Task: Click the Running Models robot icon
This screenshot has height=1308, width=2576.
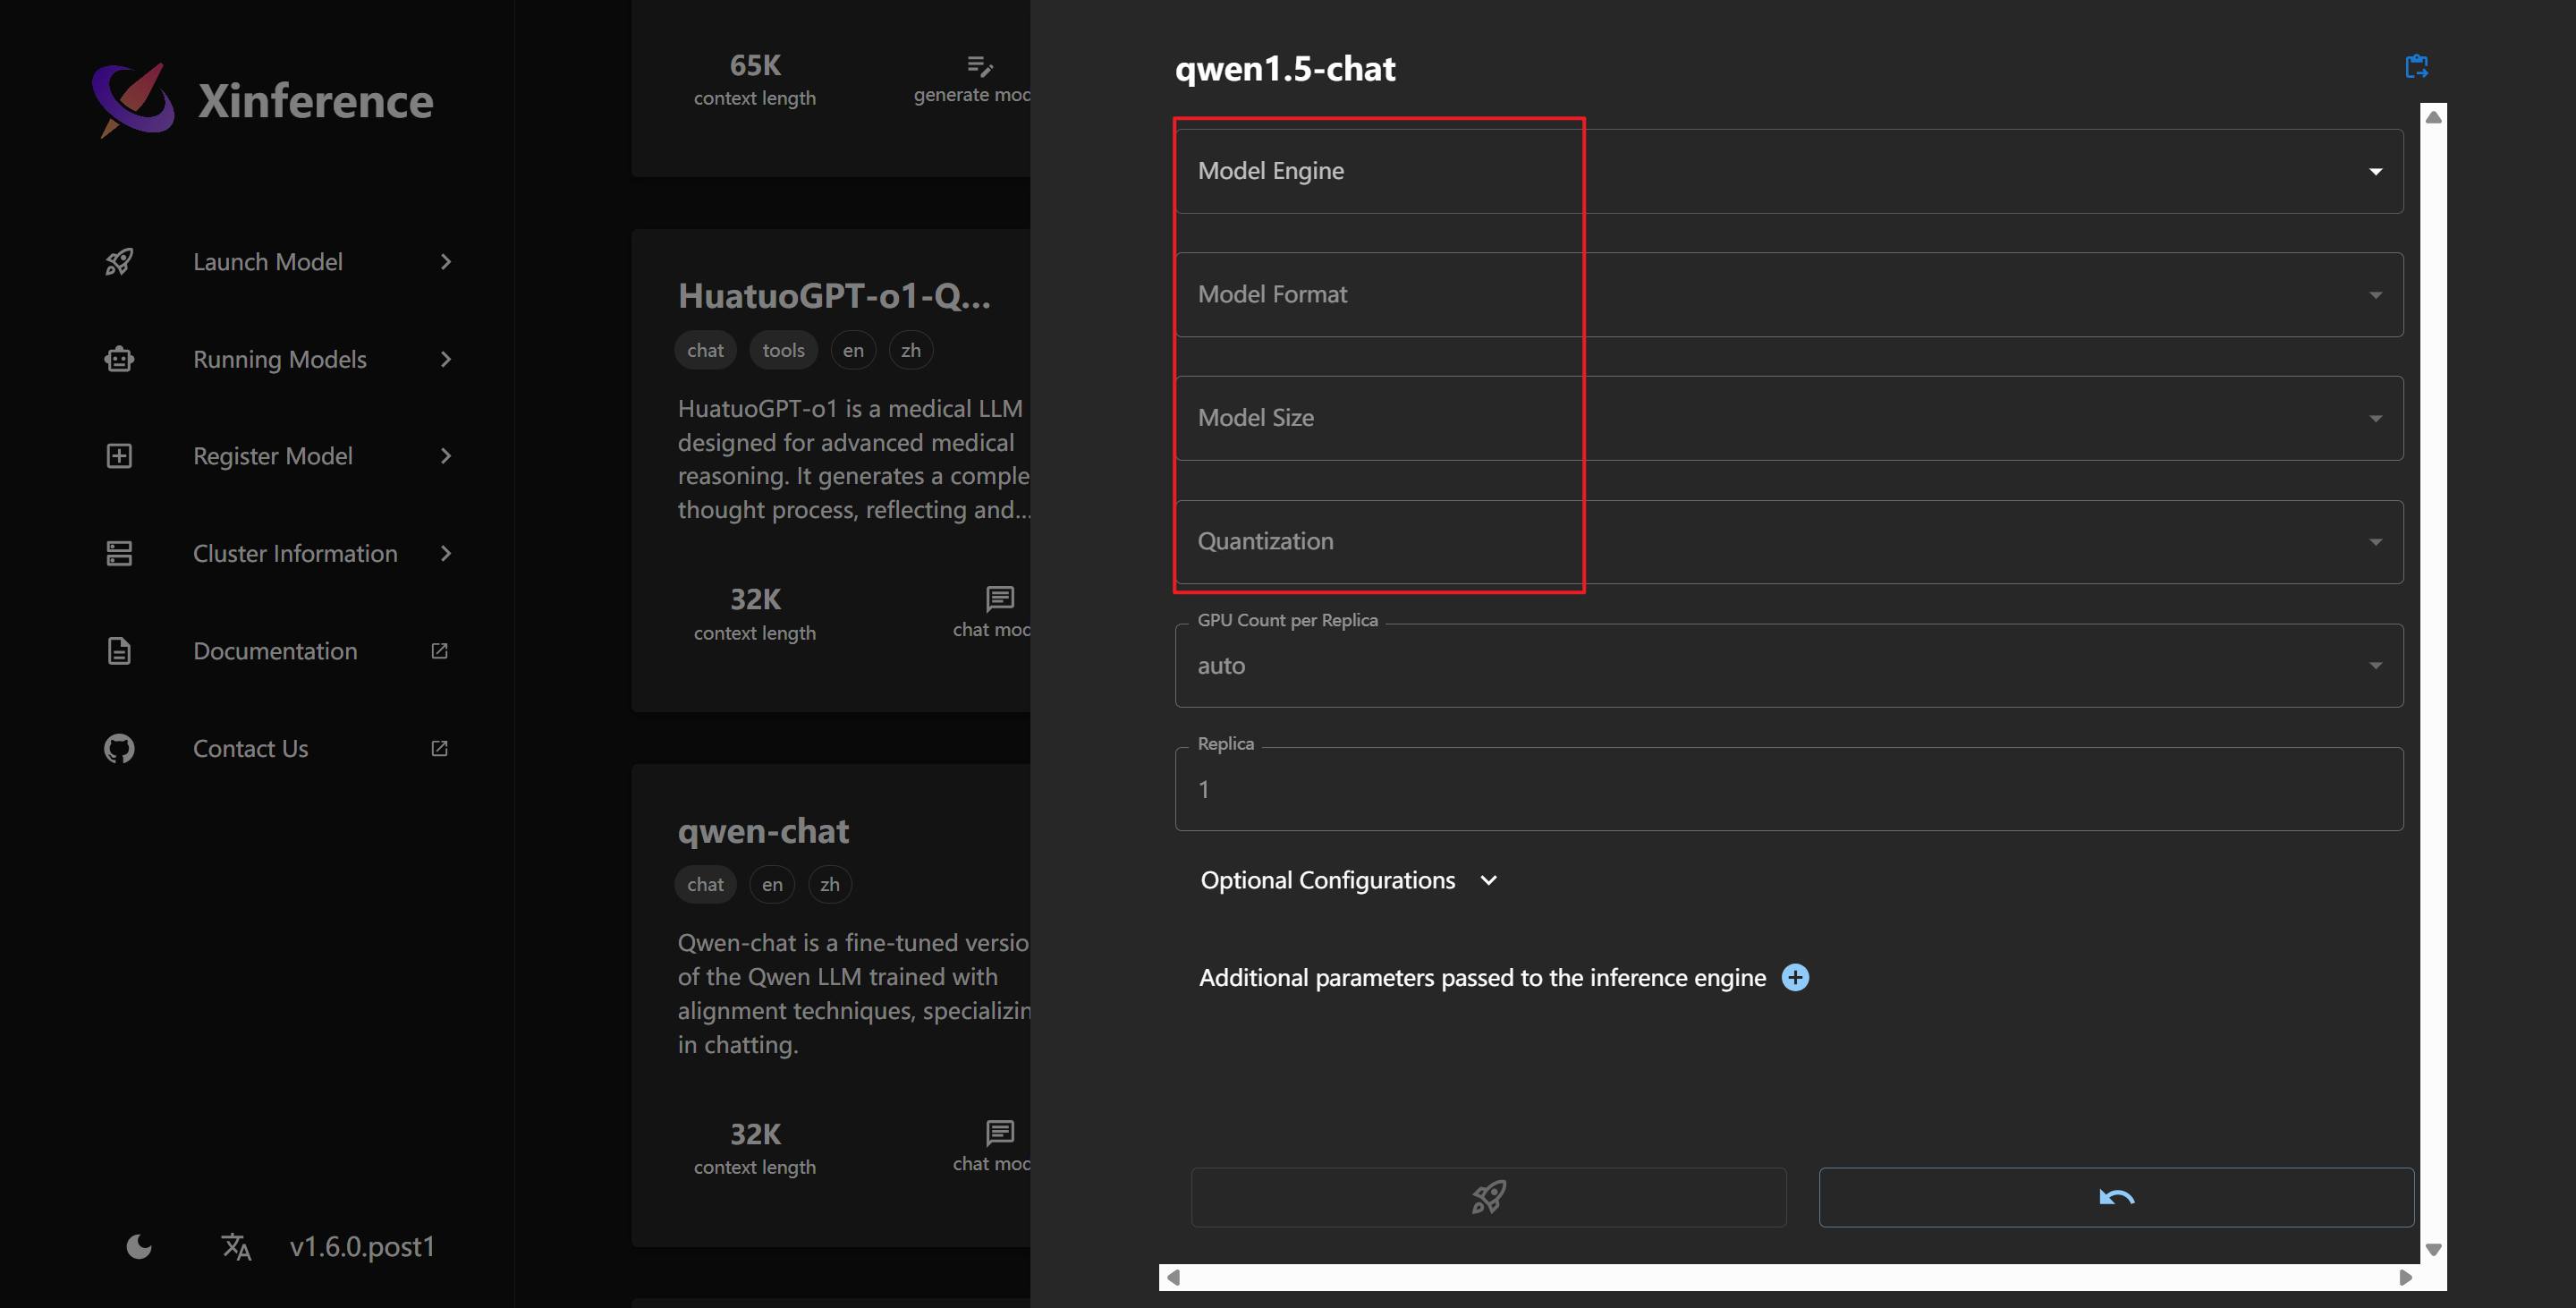Action: click(119, 359)
